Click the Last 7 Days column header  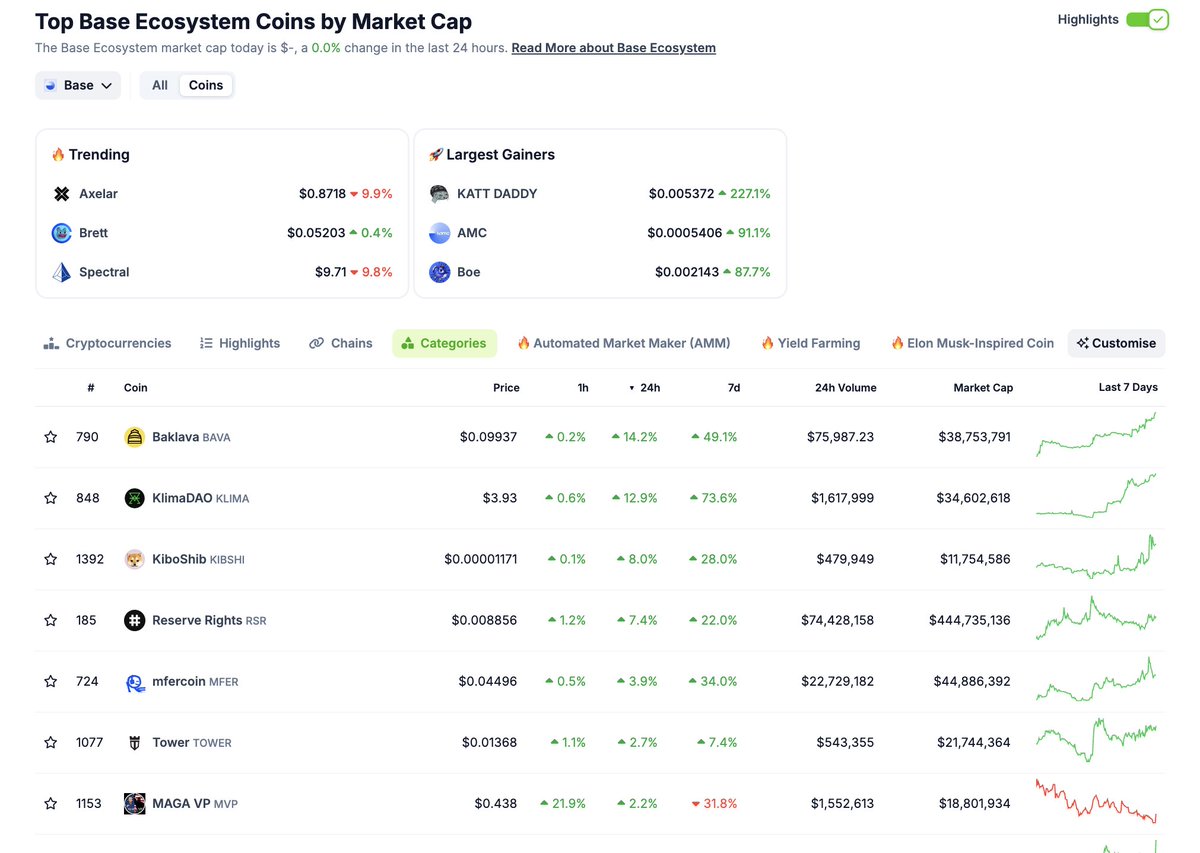coord(1128,388)
